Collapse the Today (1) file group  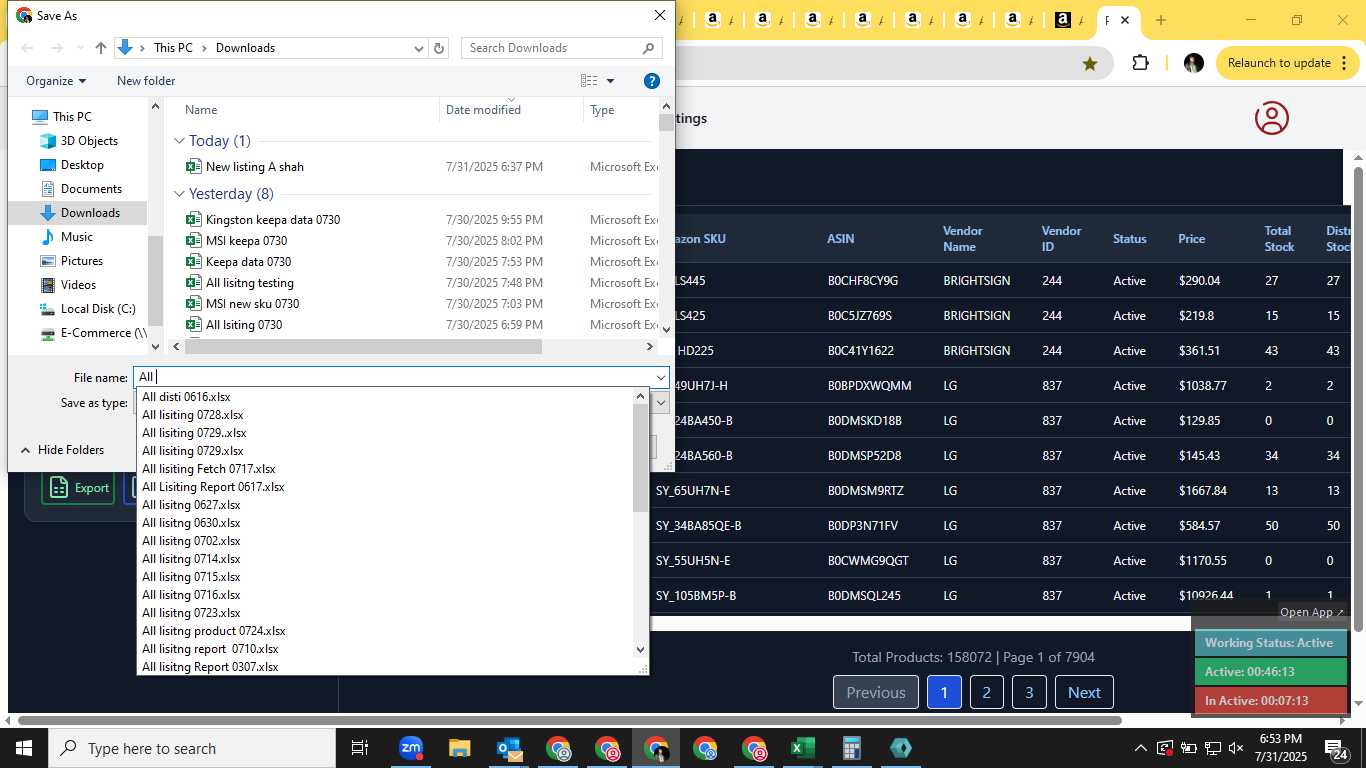pyautogui.click(x=180, y=141)
